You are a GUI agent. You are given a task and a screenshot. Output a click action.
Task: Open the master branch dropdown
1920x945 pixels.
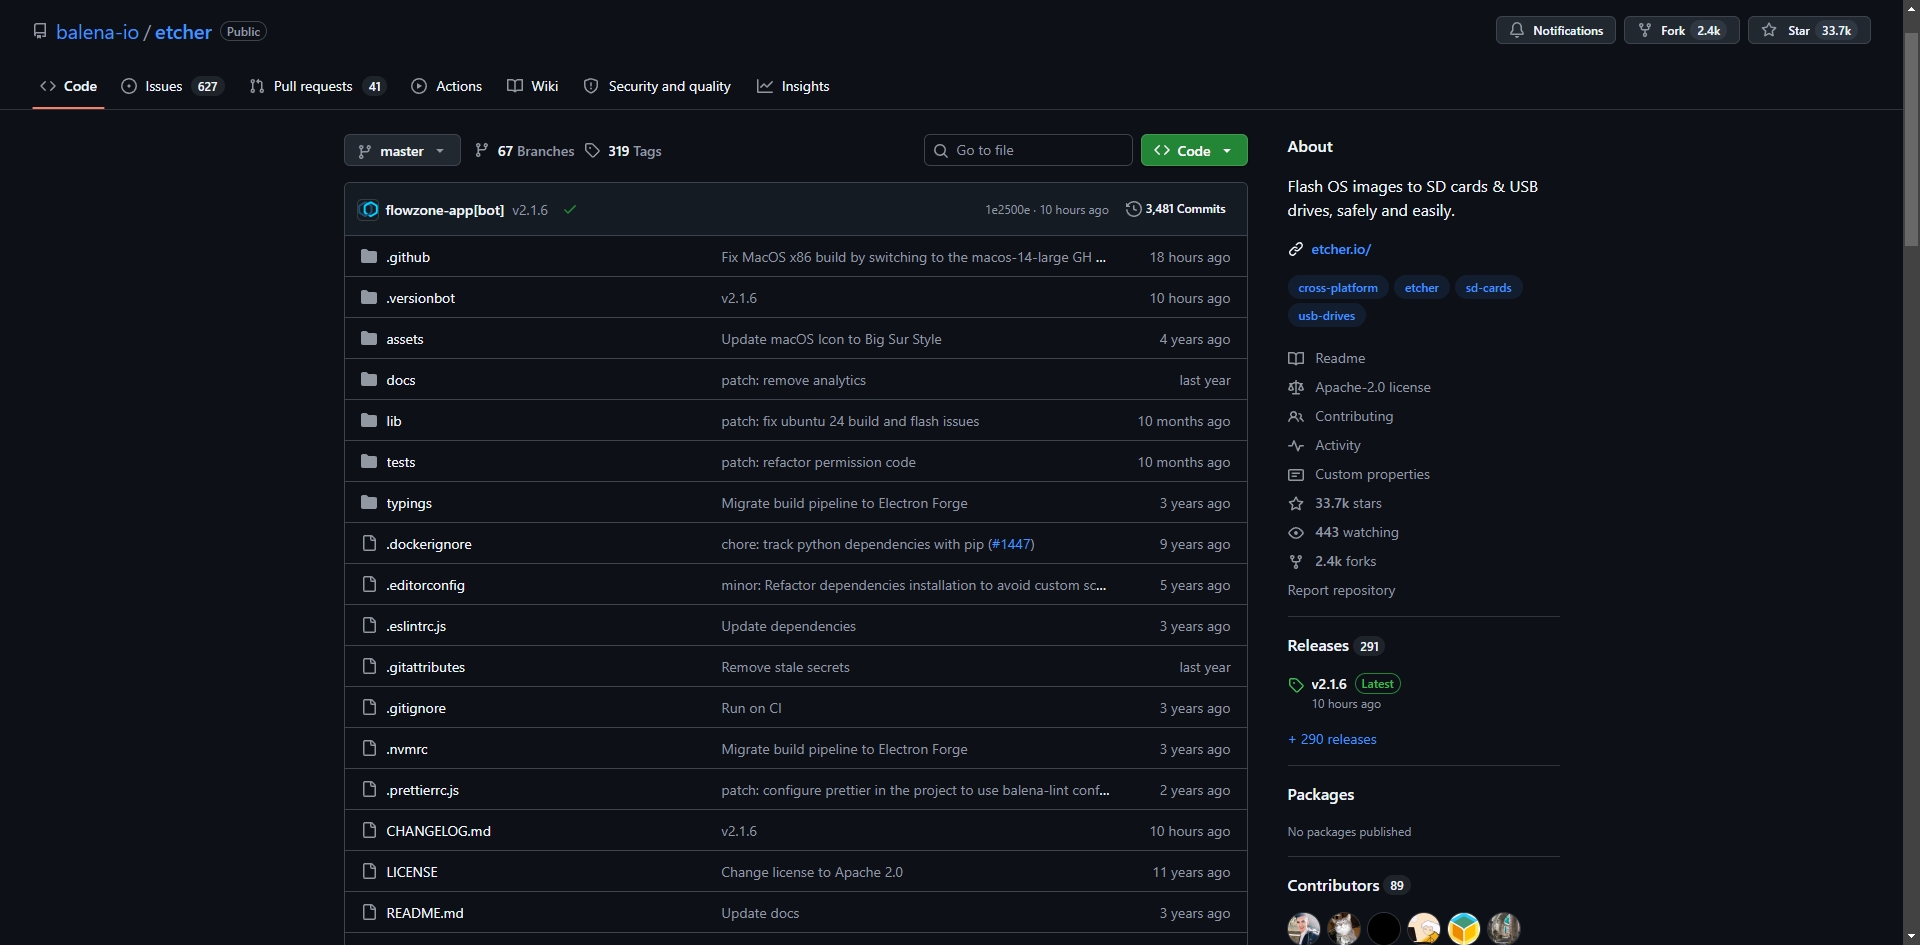pos(402,151)
